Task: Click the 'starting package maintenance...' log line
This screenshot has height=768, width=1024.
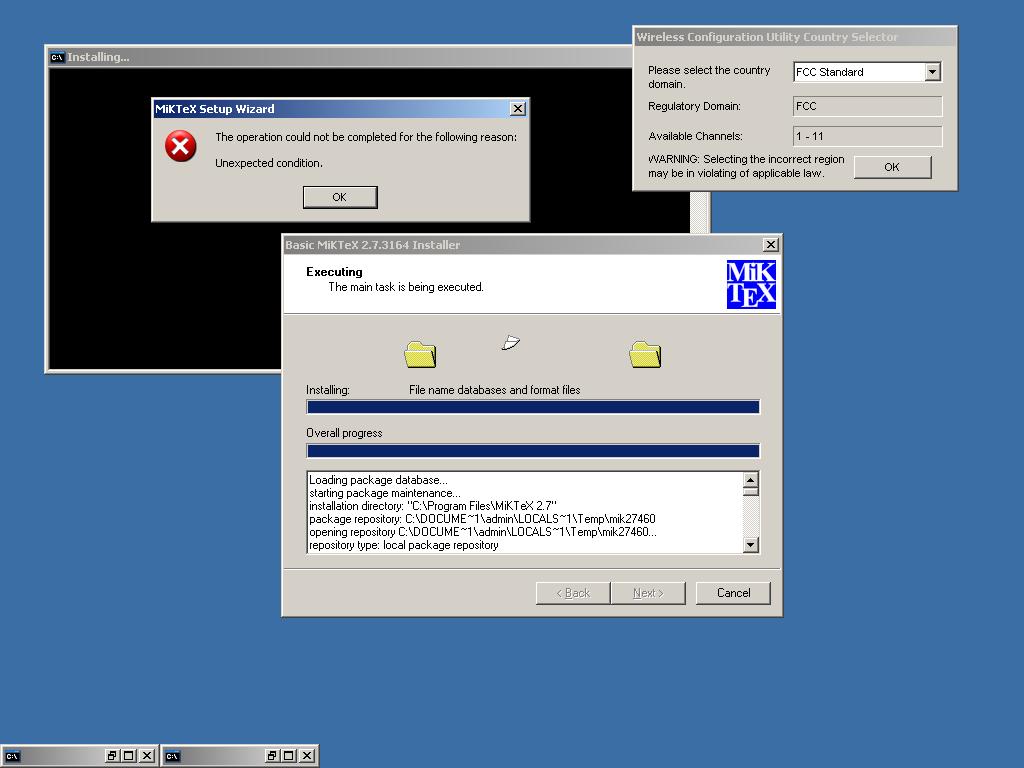Action: [385, 493]
